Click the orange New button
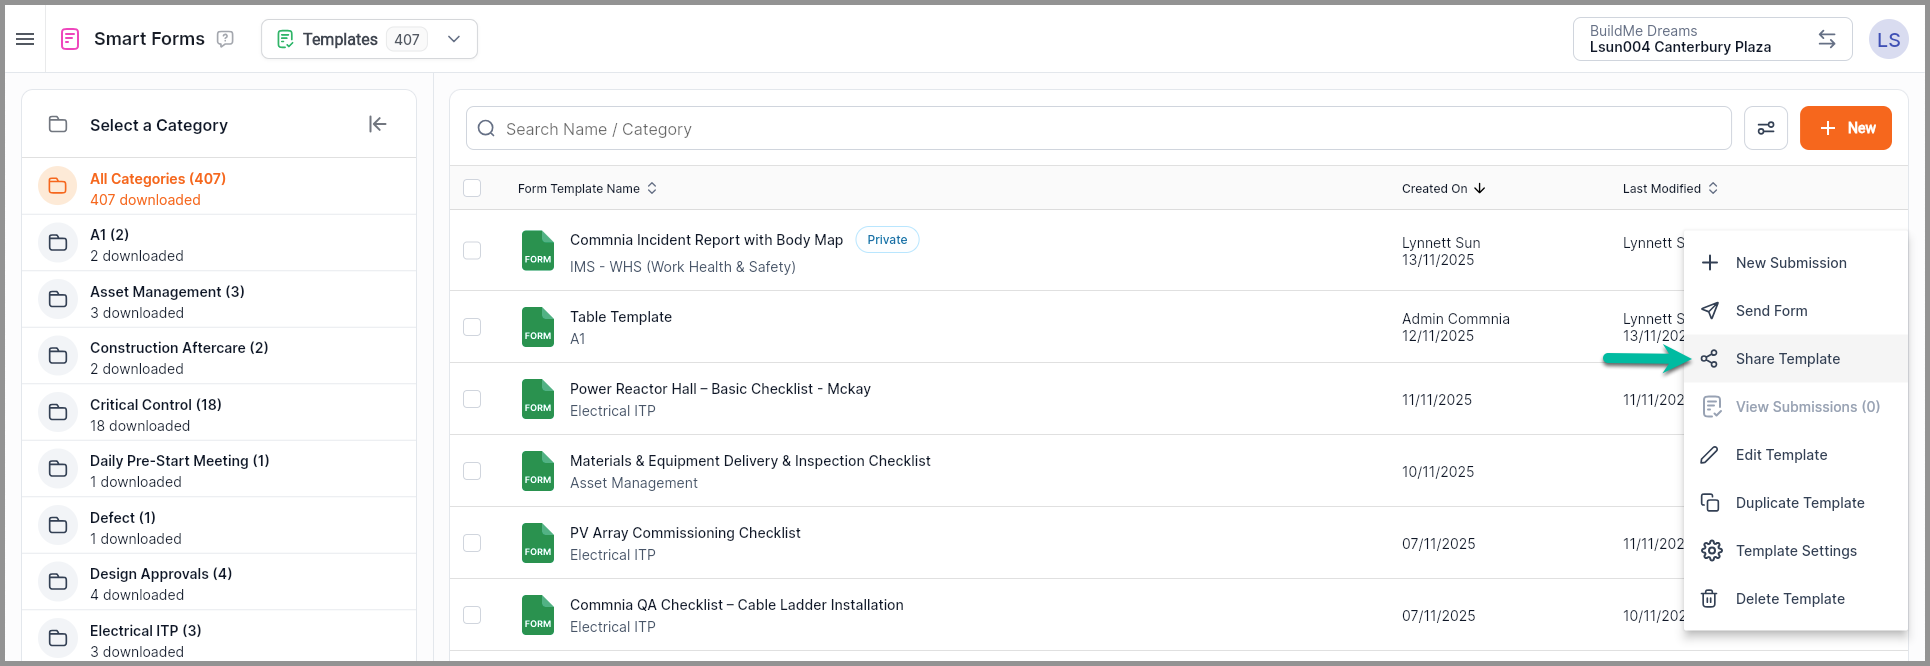Viewport: 1930px width, 666px height. tap(1845, 128)
